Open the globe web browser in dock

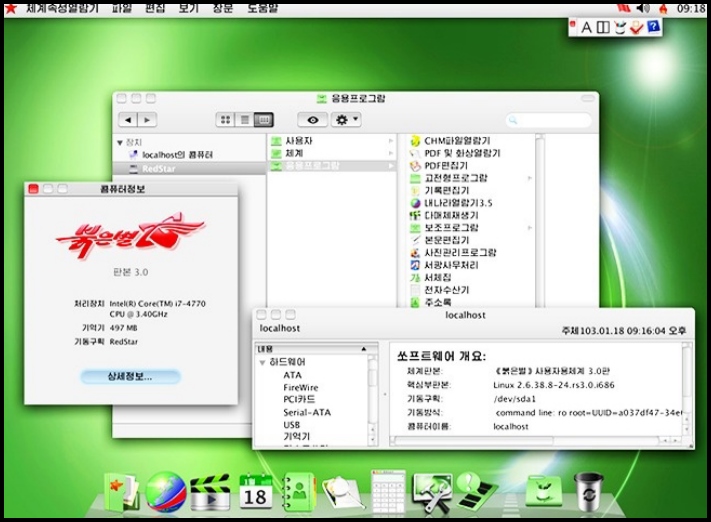[x=166, y=492]
